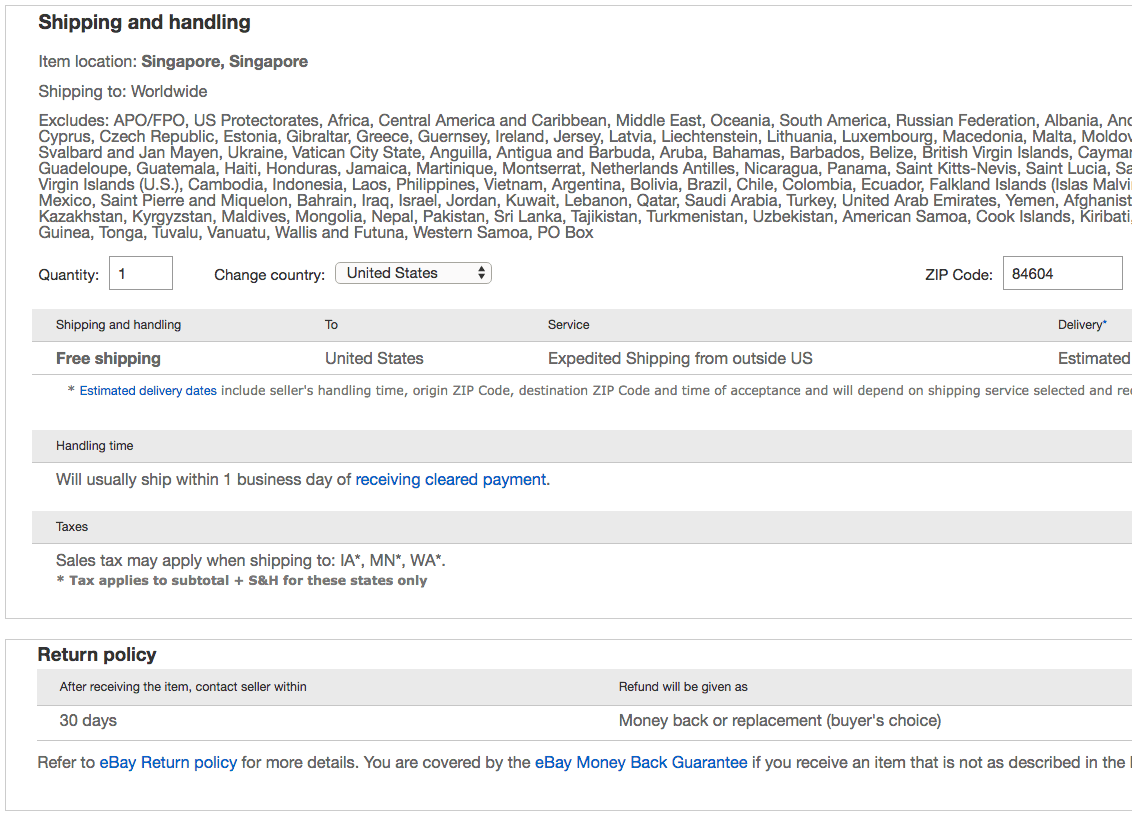1132x816 pixels.
Task: Select the 30 days return window cell
Action: tap(88, 720)
